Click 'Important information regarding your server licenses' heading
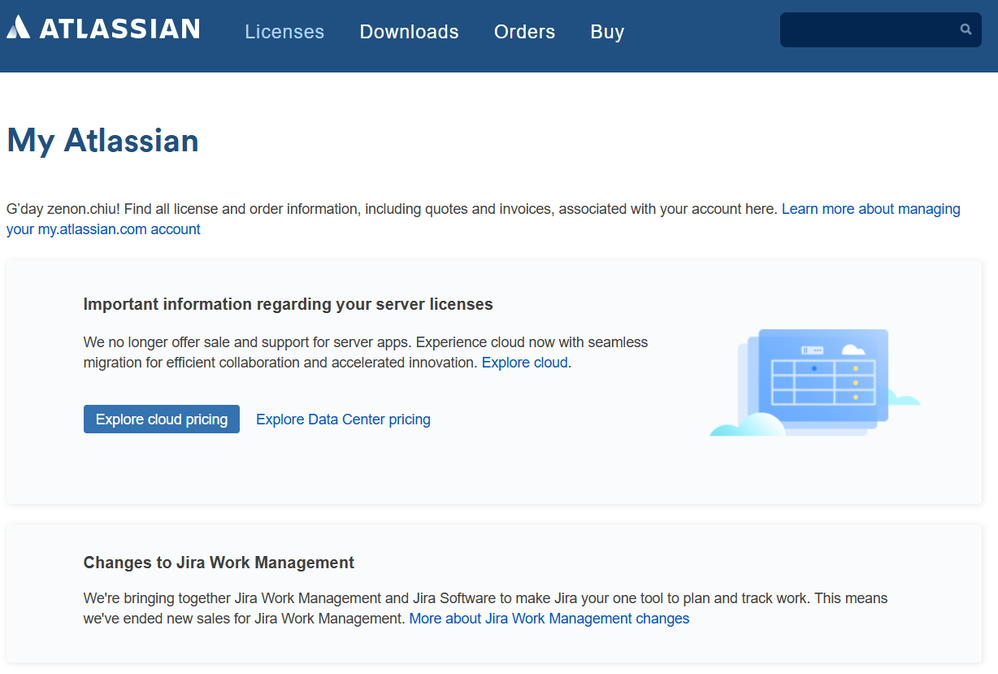 coord(288,304)
